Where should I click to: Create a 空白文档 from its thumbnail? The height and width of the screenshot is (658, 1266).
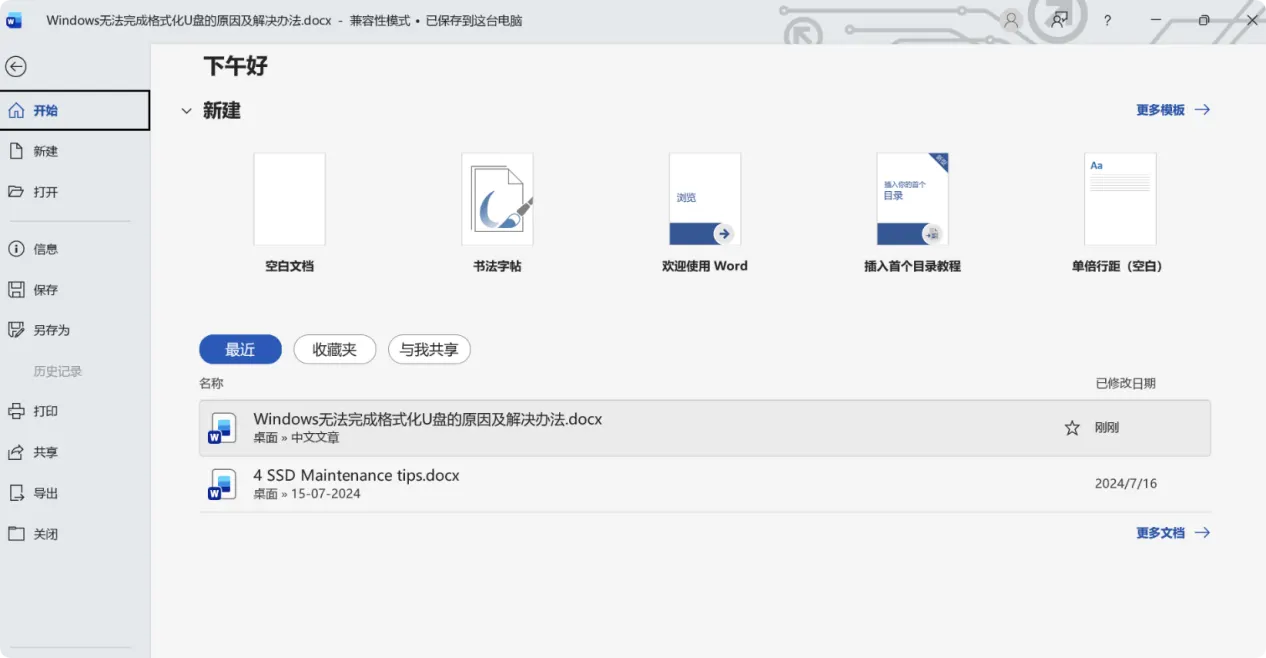point(289,199)
